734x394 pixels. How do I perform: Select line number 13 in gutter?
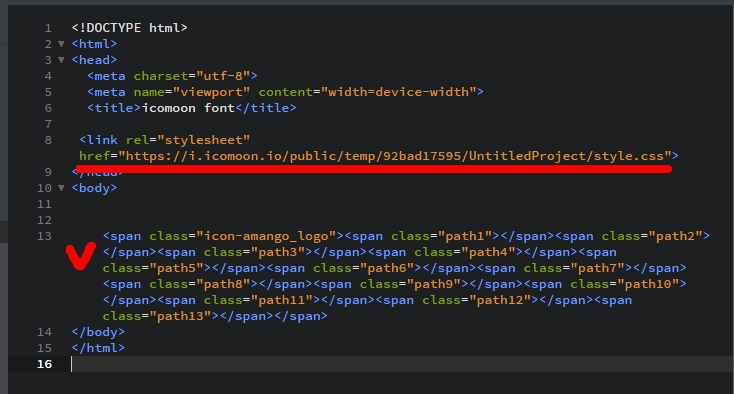44,236
